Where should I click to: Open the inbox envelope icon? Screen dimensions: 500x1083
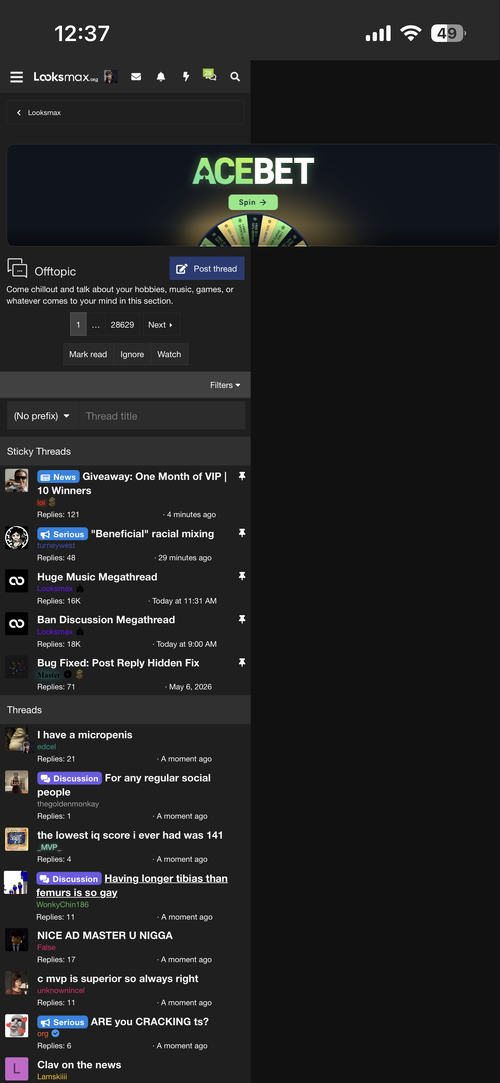coord(136,77)
